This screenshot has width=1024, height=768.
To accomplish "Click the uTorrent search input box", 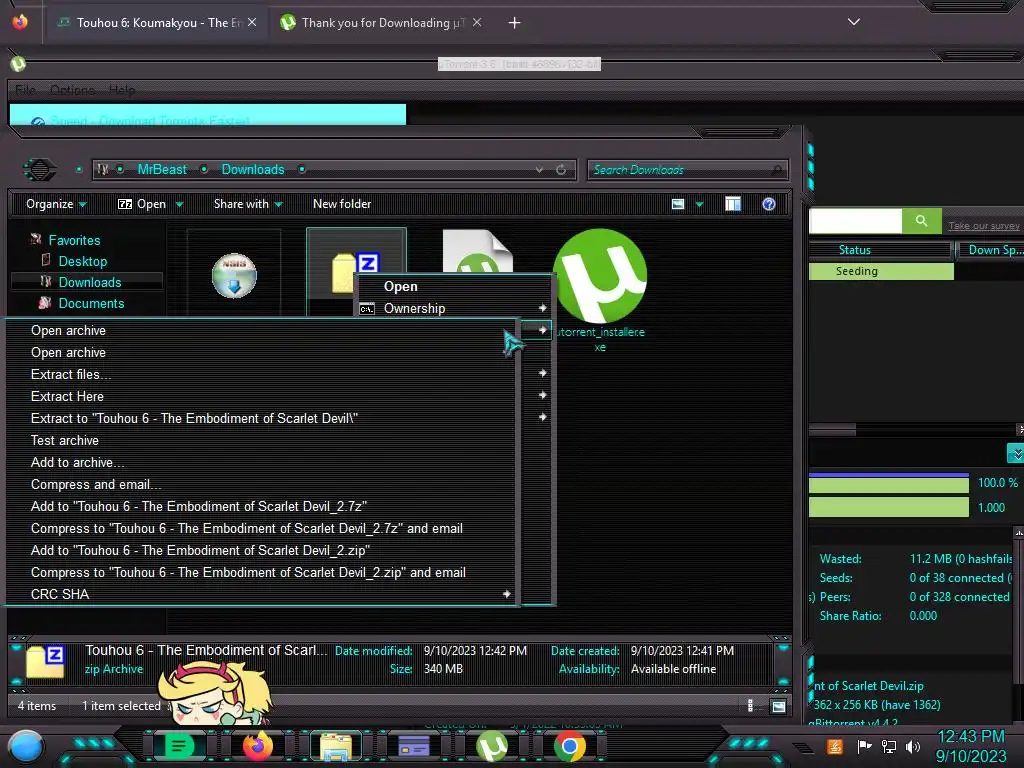I will [x=855, y=221].
